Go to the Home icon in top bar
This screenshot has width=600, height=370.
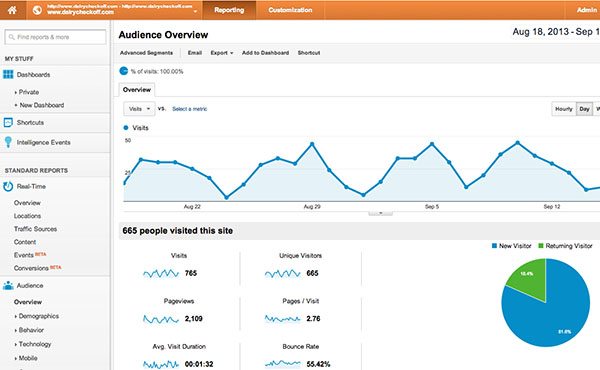point(12,10)
